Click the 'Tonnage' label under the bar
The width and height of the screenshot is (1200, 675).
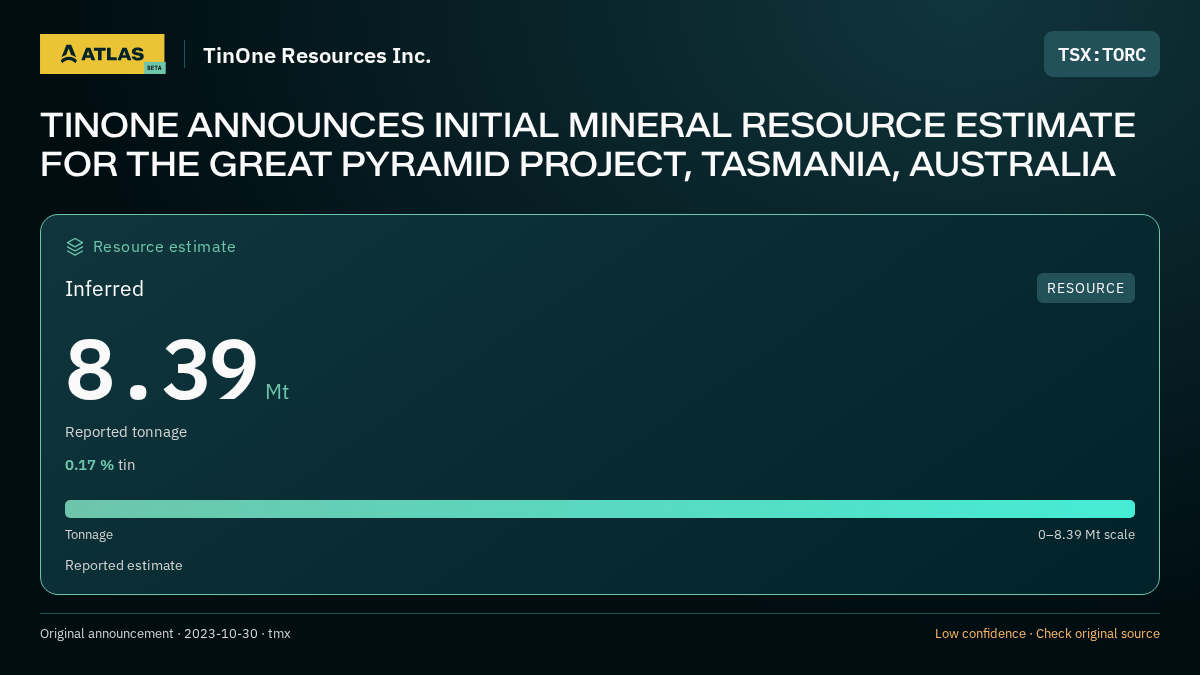(89, 535)
